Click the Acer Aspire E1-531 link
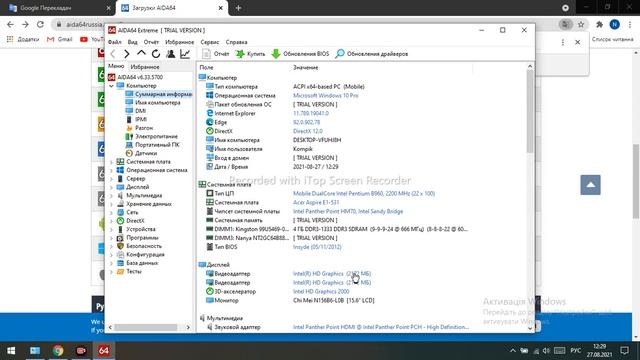 pos(316,202)
